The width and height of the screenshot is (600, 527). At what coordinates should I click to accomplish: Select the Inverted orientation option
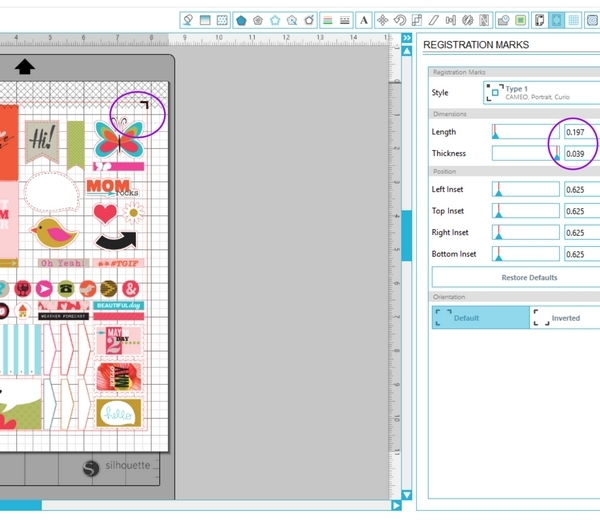tap(565, 318)
